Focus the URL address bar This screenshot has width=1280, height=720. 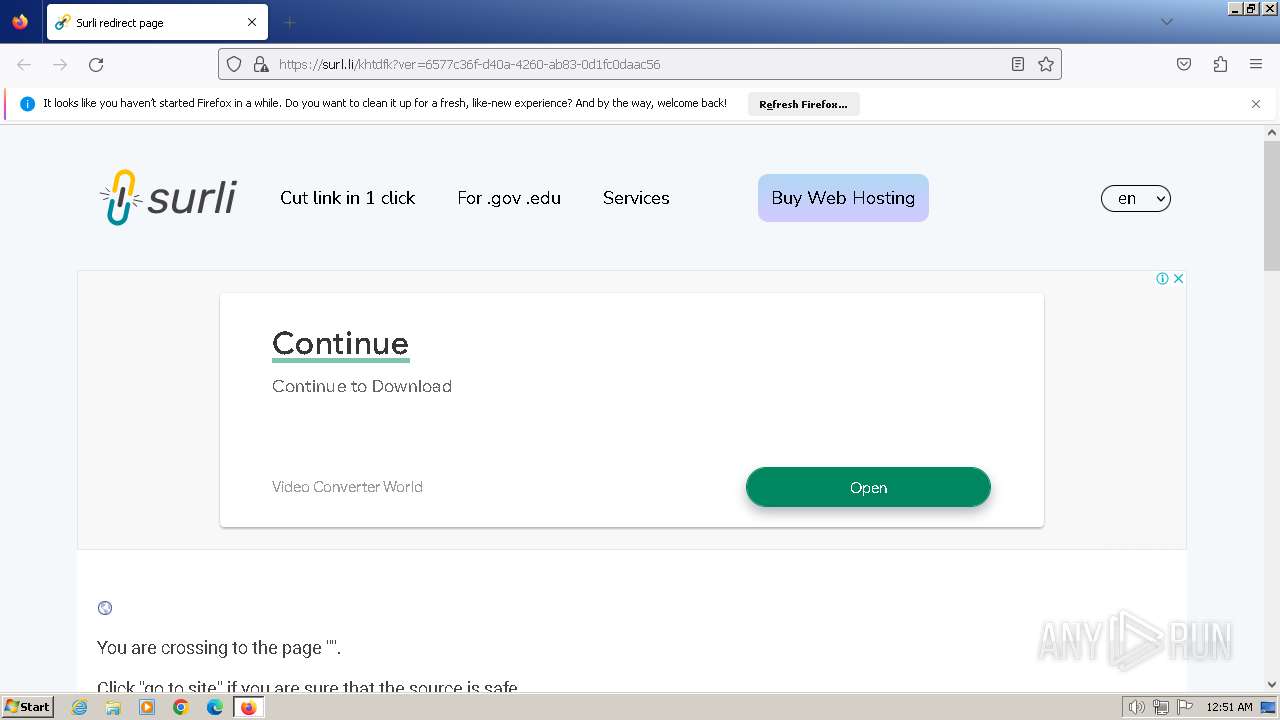pos(640,64)
